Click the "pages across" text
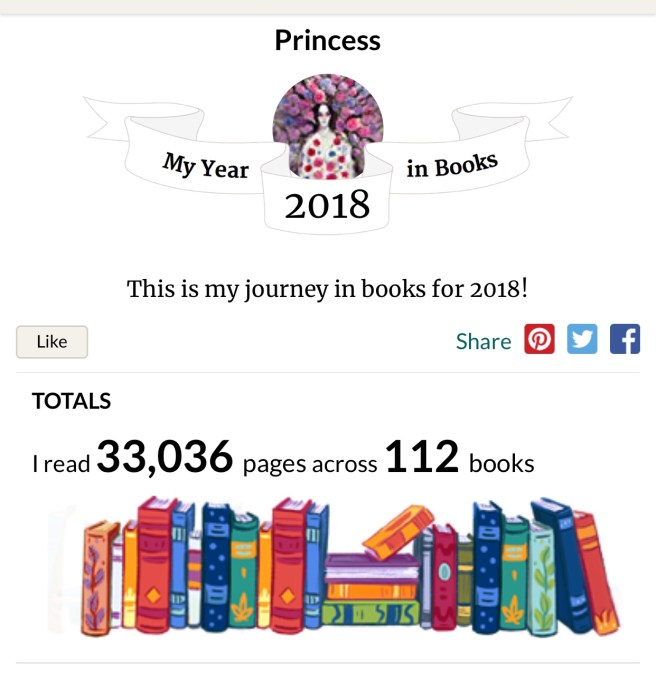 [310, 464]
